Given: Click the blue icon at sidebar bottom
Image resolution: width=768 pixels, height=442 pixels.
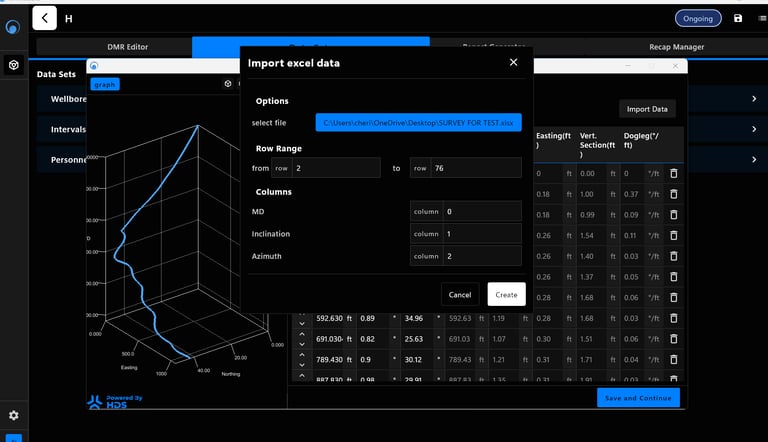Looking at the screenshot, I should tap(14, 438).
